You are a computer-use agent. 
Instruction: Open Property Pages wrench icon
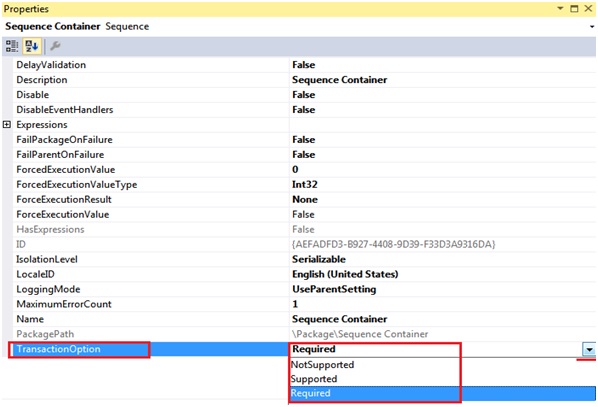55,46
